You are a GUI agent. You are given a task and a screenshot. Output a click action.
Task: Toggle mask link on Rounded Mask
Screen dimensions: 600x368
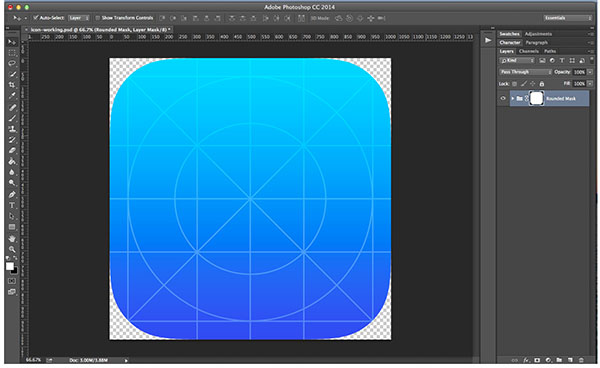527,98
